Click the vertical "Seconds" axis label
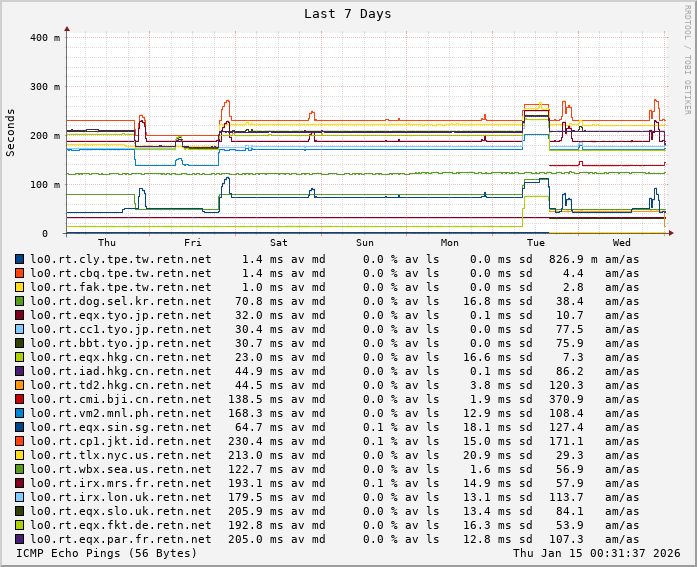The image size is (697, 567). (x=11, y=132)
